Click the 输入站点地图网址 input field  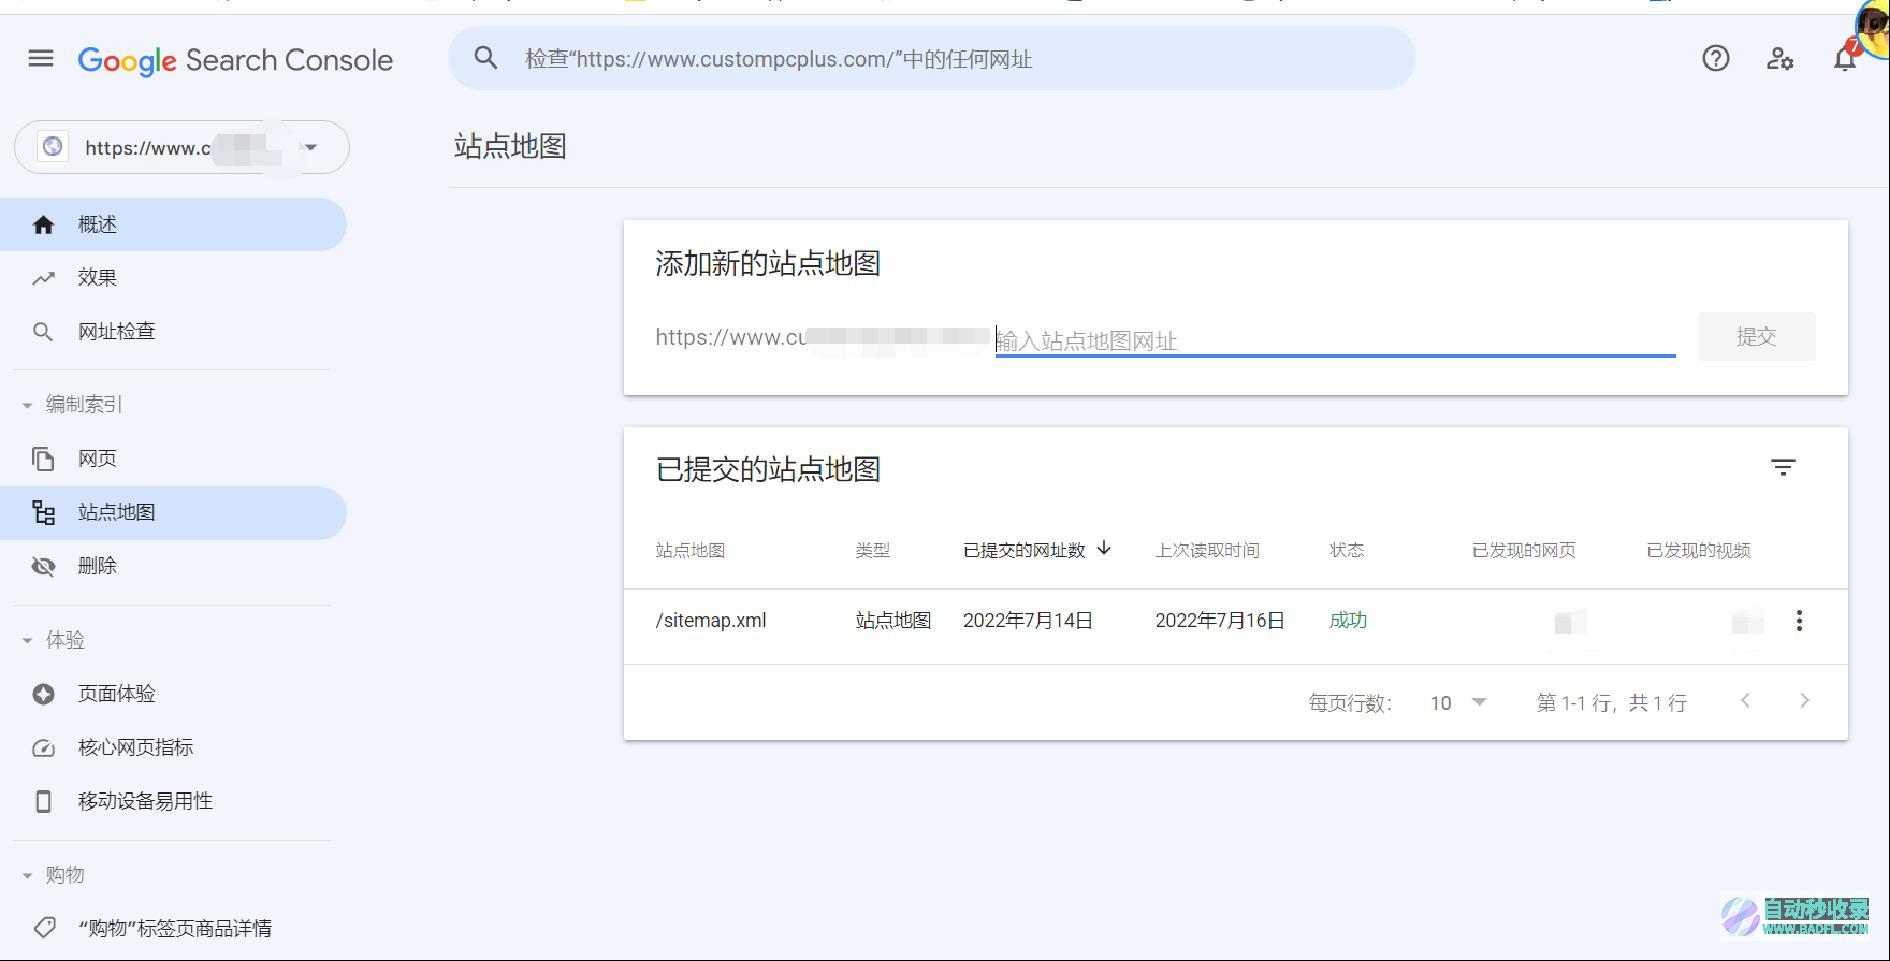[x=1335, y=340]
